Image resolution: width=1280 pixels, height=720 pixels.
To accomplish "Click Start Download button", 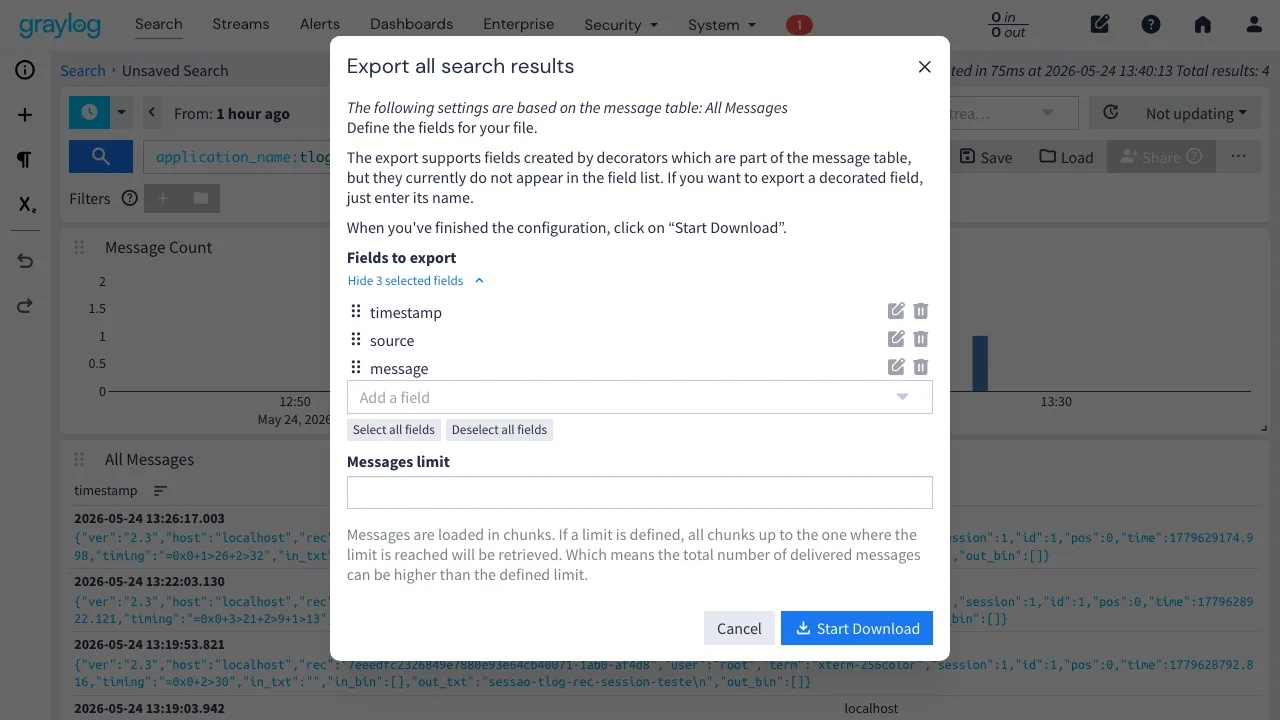I will 857,628.
